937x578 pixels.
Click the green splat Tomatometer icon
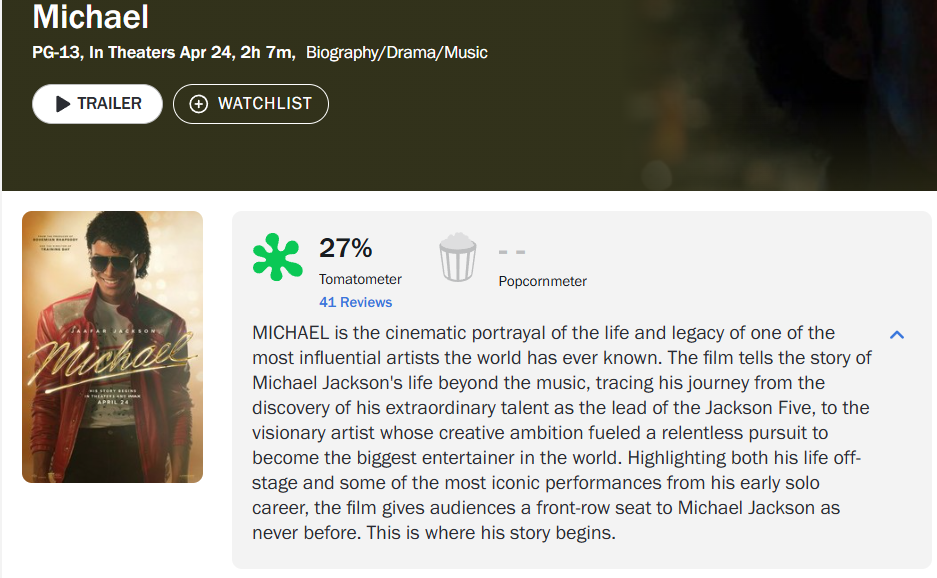coord(277,257)
